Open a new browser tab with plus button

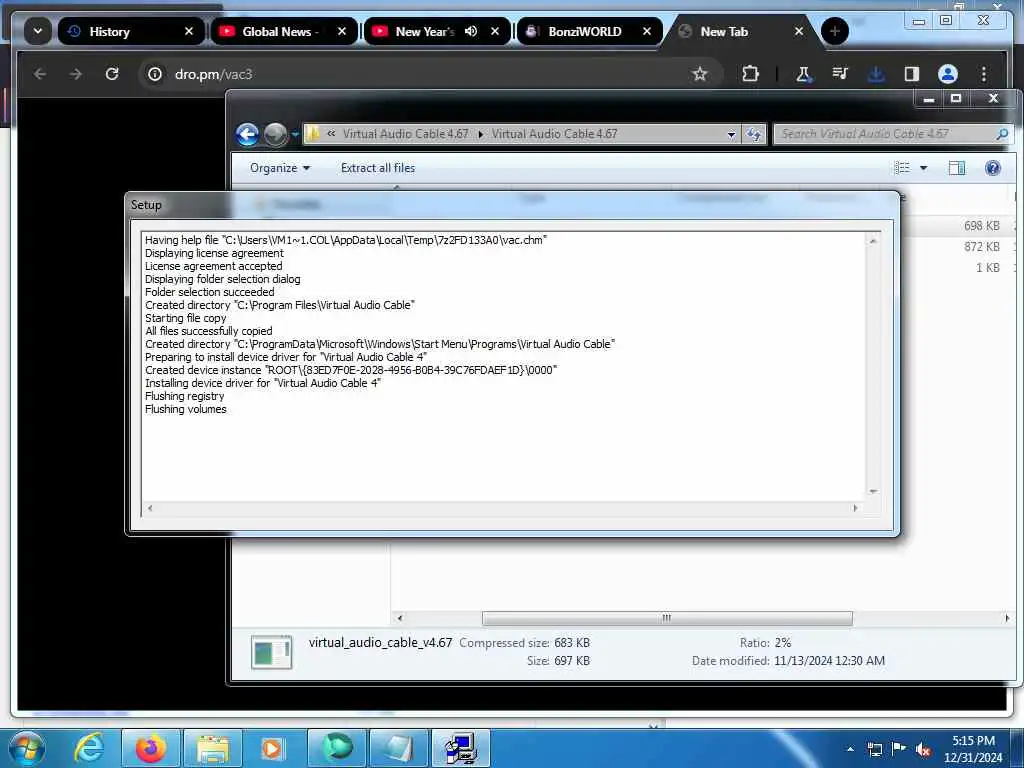coord(834,31)
